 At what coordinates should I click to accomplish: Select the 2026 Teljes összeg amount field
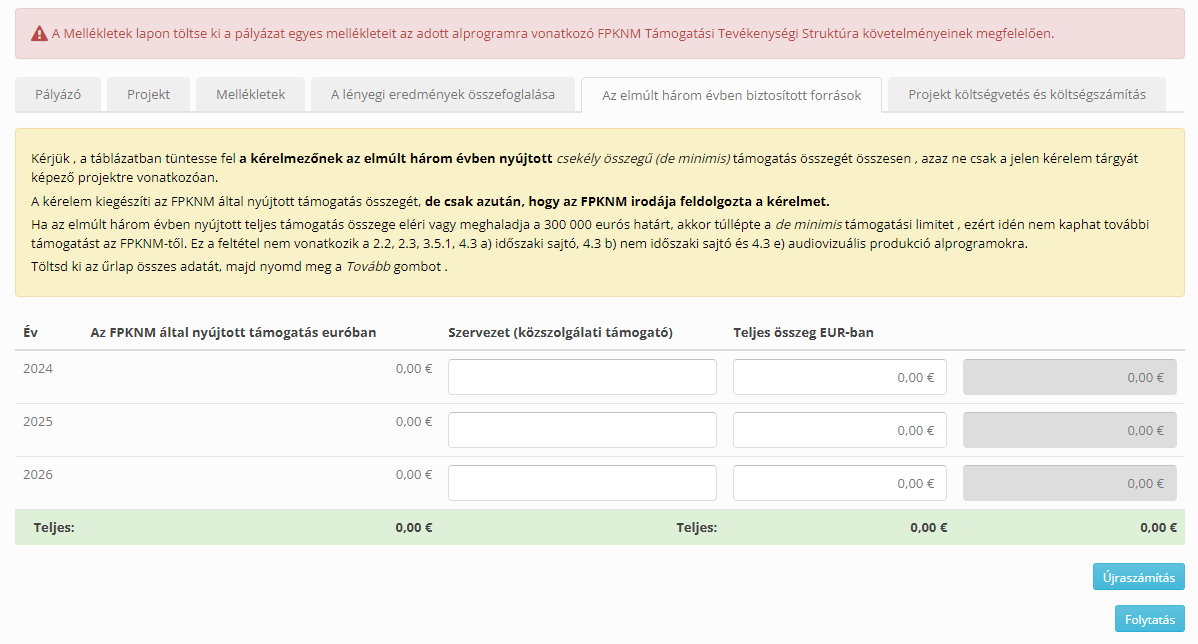coord(839,483)
